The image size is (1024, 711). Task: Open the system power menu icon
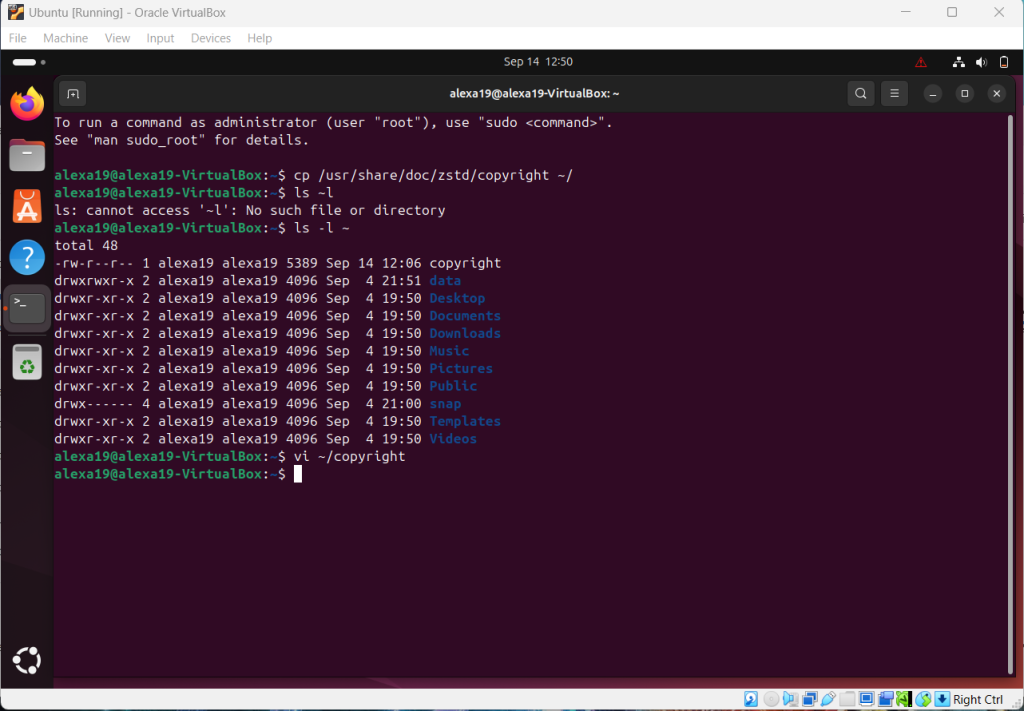pyautogui.click(x=1004, y=62)
